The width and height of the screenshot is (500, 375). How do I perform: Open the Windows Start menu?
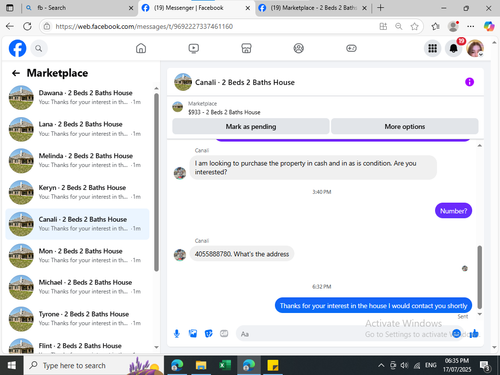(11, 365)
